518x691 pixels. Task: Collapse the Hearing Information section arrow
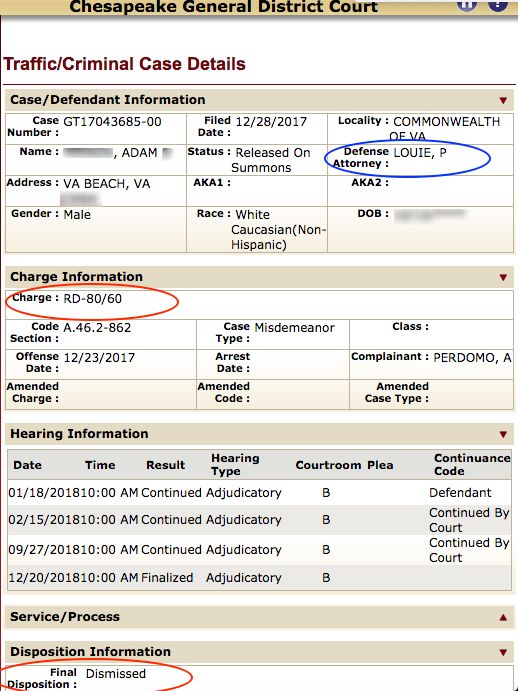[x=503, y=435]
